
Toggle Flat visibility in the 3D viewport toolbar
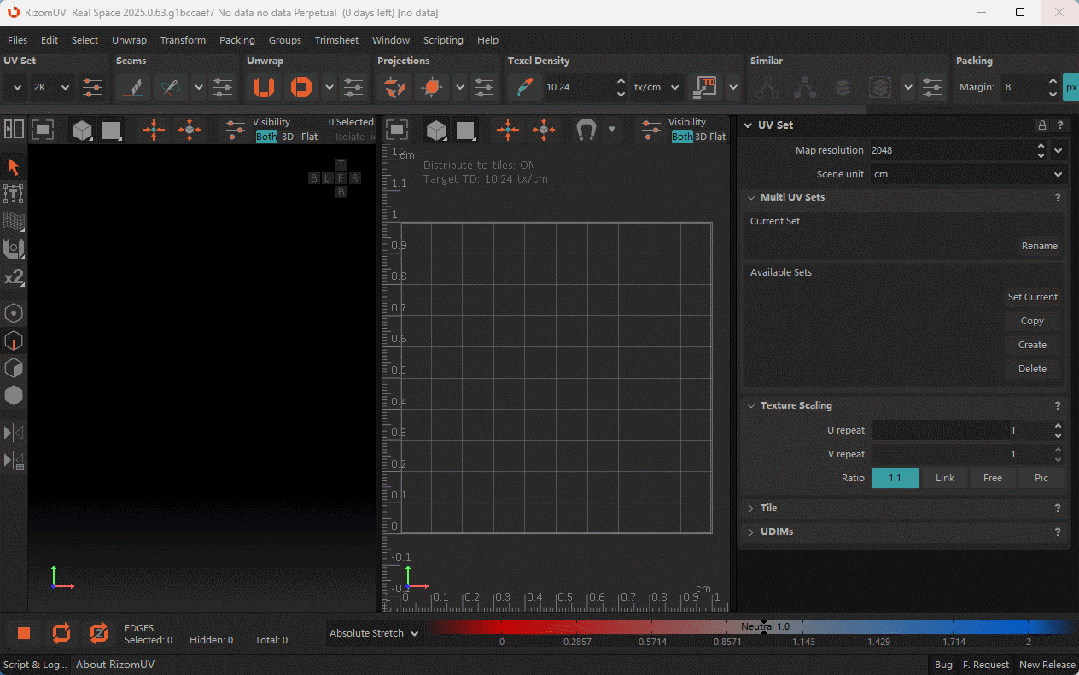pyautogui.click(x=310, y=136)
